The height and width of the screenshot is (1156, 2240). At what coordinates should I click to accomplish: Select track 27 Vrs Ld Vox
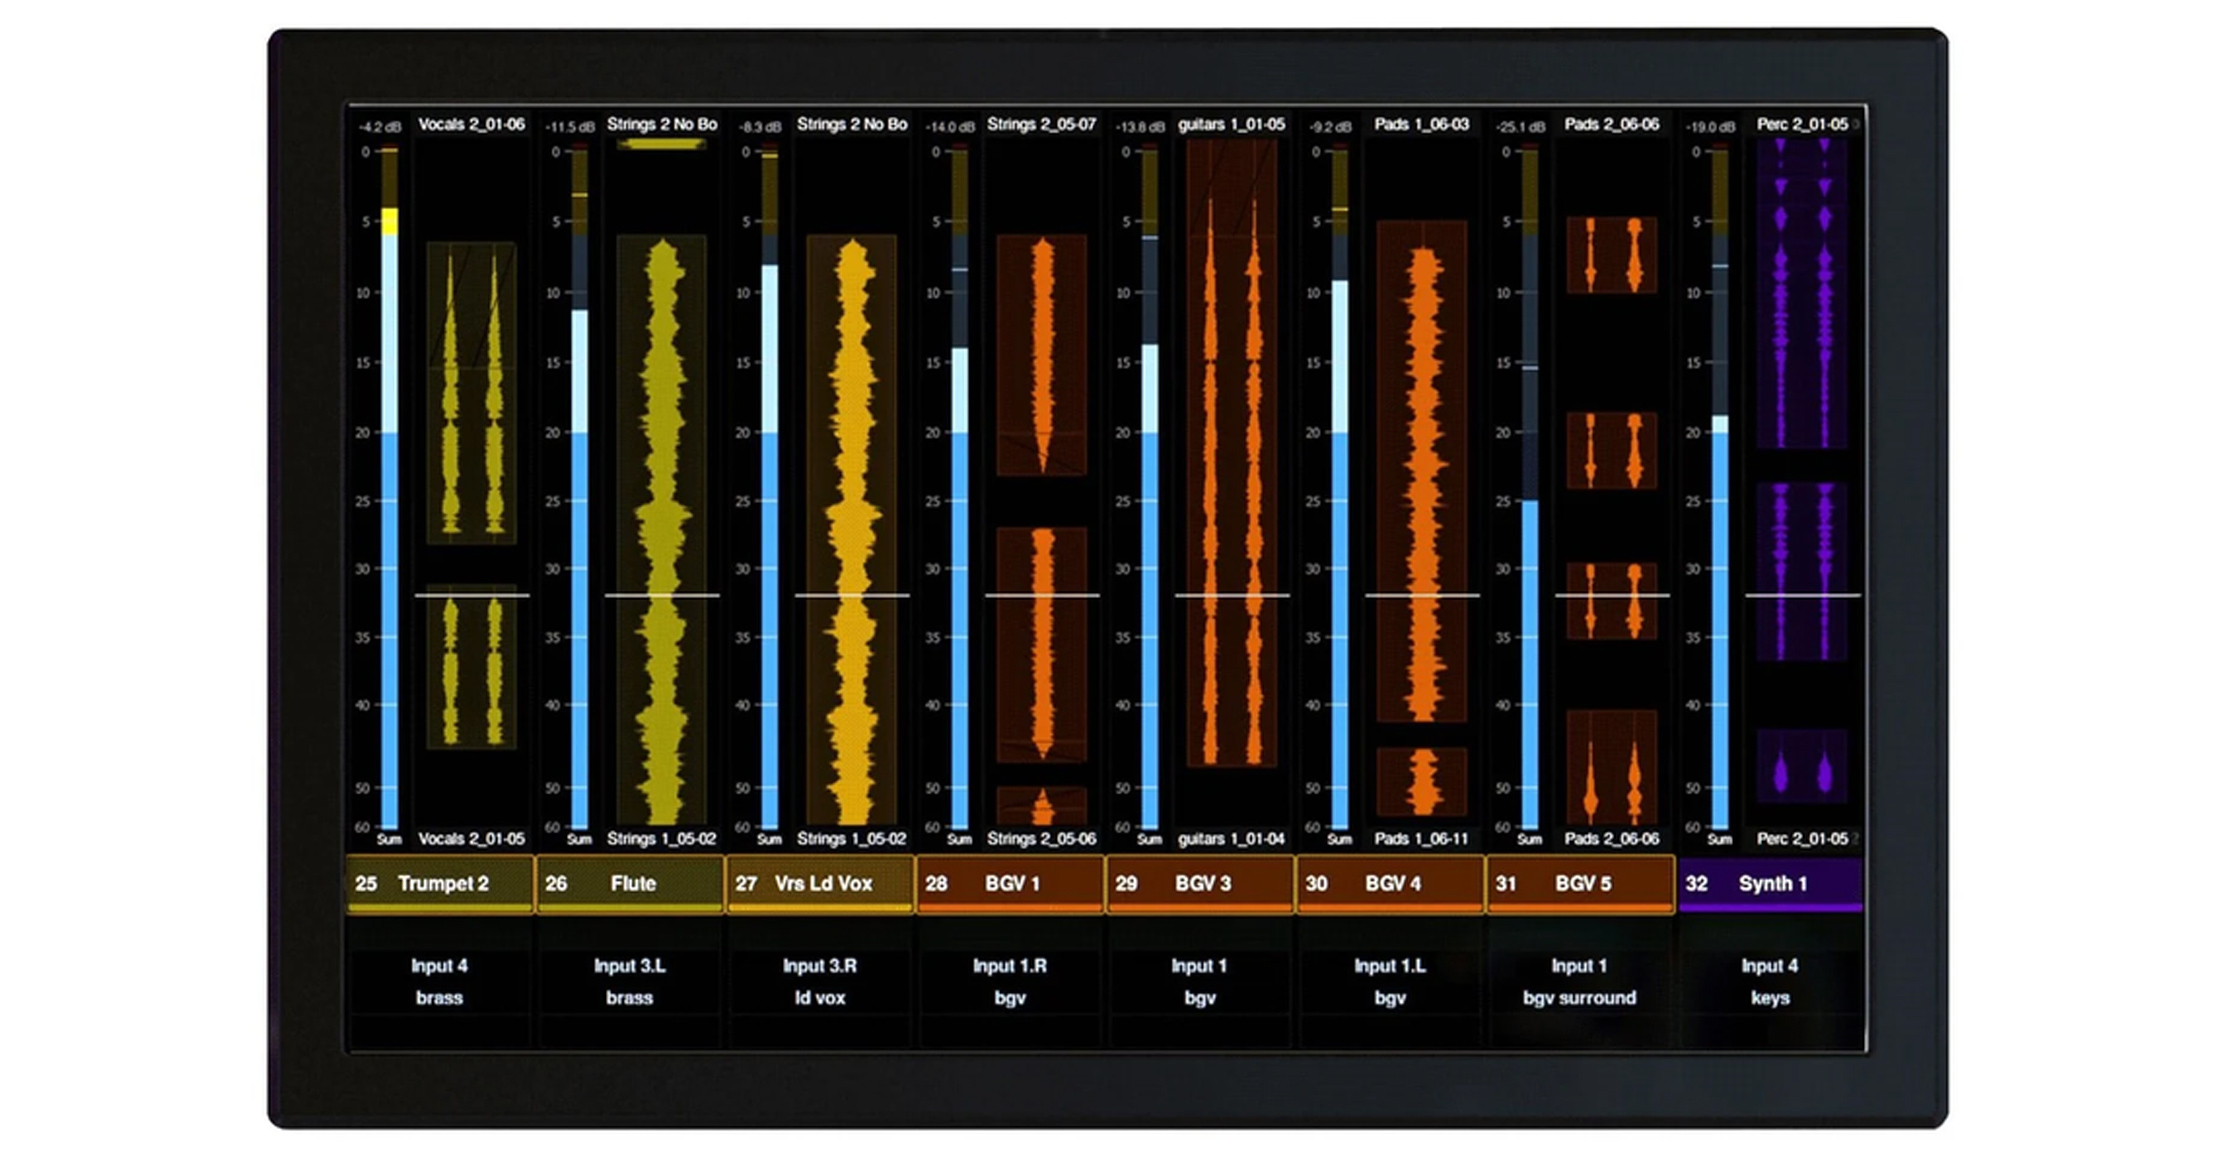tap(820, 884)
